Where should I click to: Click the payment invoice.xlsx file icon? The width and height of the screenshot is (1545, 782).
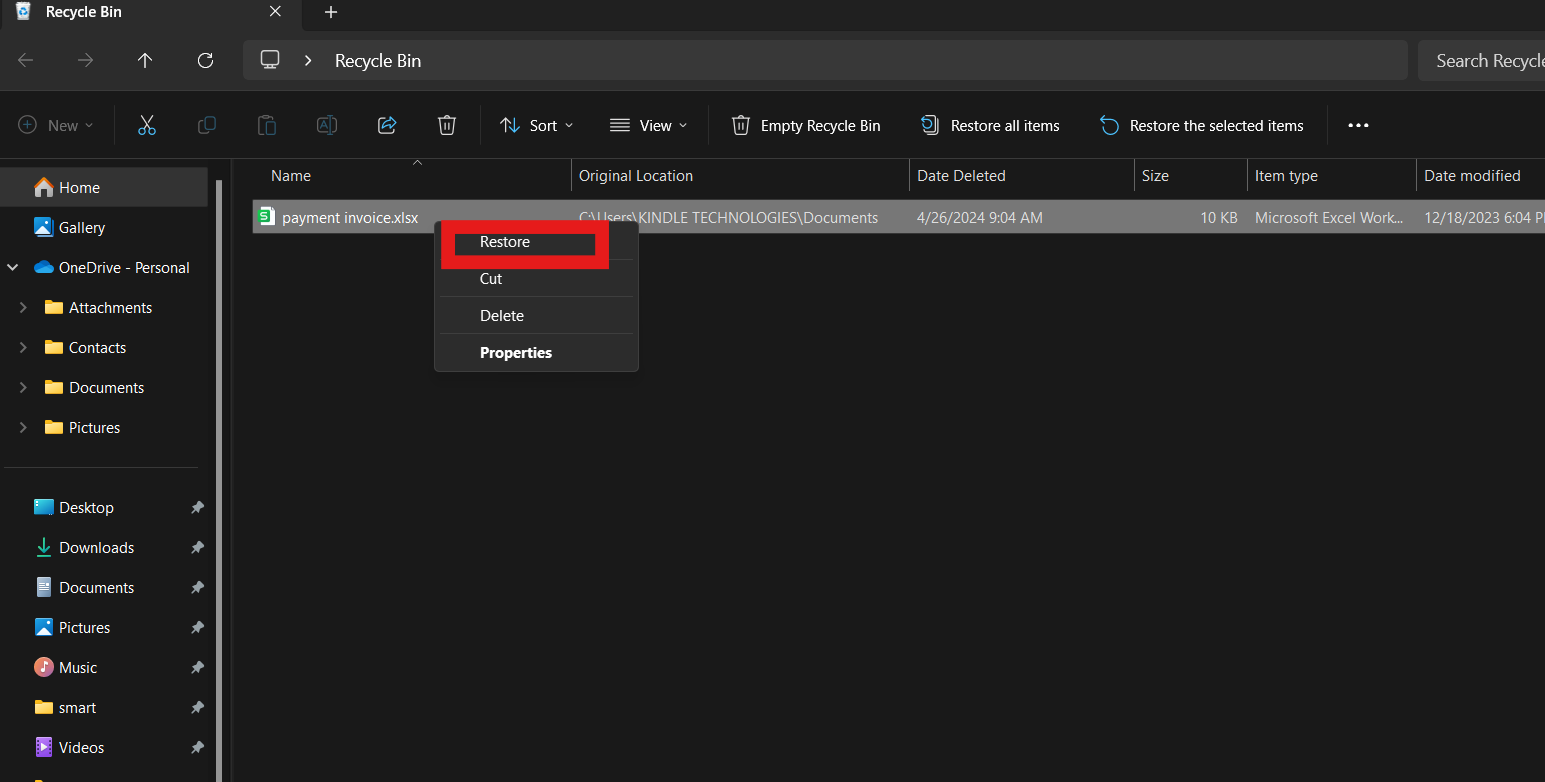point(266,216)
